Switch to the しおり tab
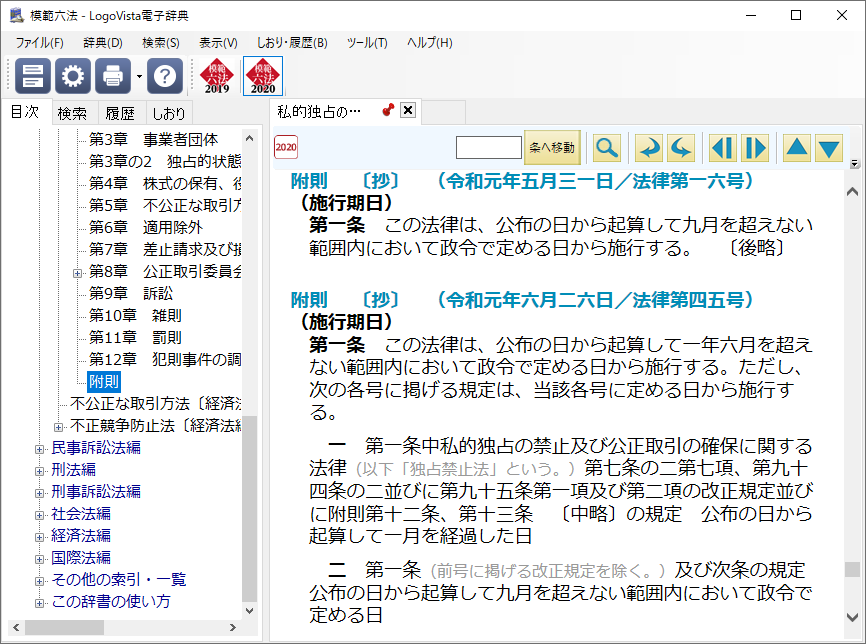 point(169,113)
